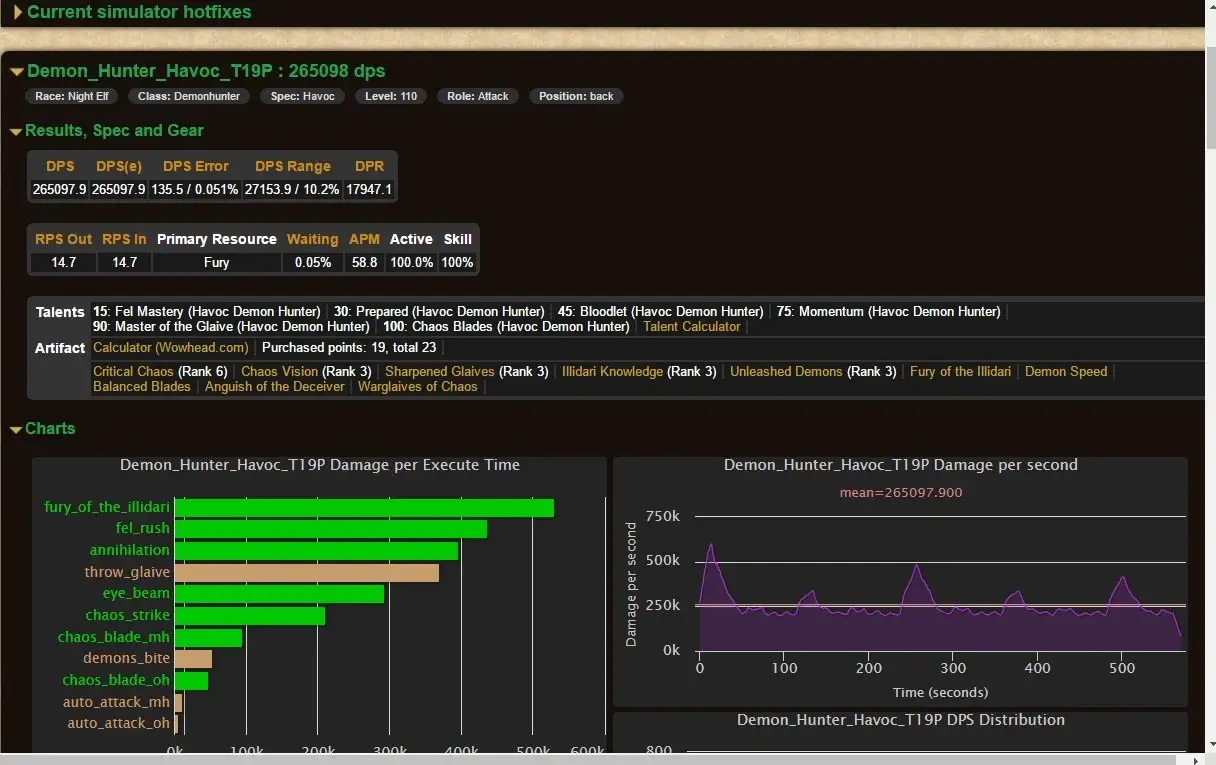
Task: Click the Unleashed Demons artifact trait
Action: pyautogui.click(x=786, y=371)
